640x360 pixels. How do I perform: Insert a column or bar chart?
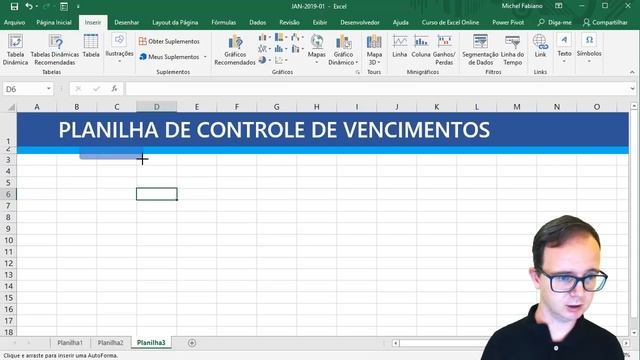(263, 37)
